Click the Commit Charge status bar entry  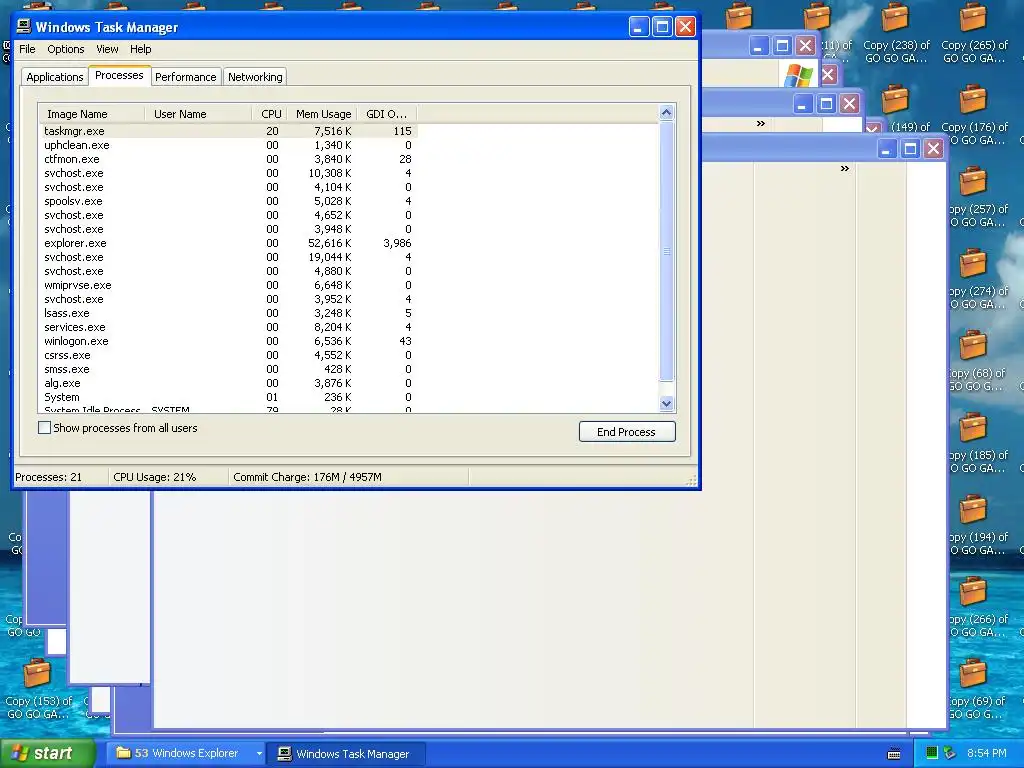coord(308,477)
